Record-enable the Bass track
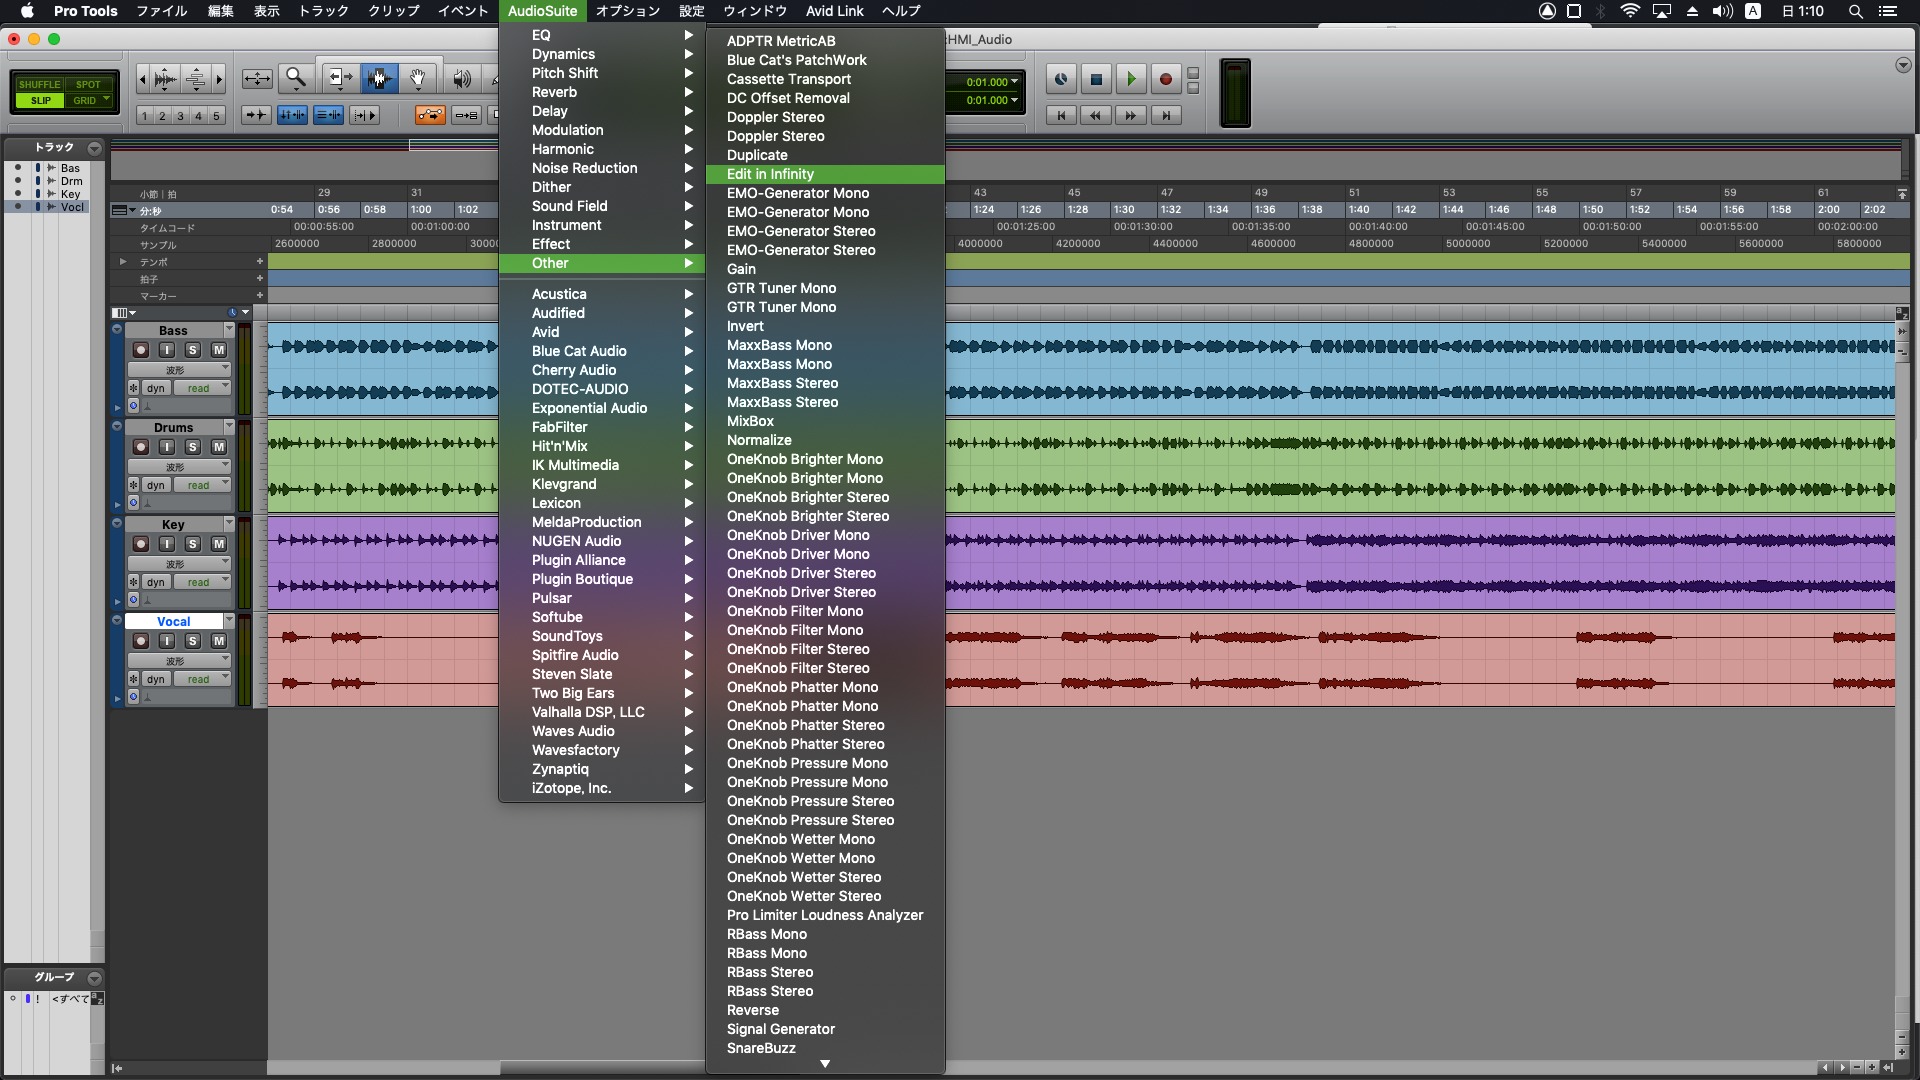The width and height of the screenshot is (1920, 1080). click(x=141, y=350)
